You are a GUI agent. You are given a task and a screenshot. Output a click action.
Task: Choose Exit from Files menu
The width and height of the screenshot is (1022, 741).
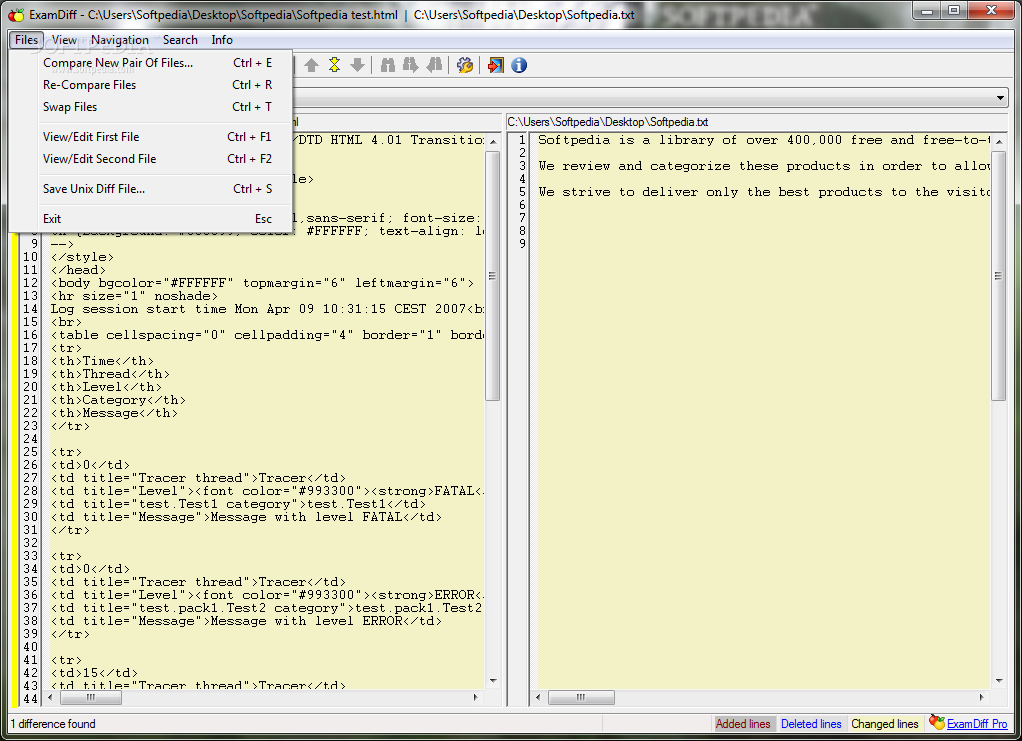151,219
